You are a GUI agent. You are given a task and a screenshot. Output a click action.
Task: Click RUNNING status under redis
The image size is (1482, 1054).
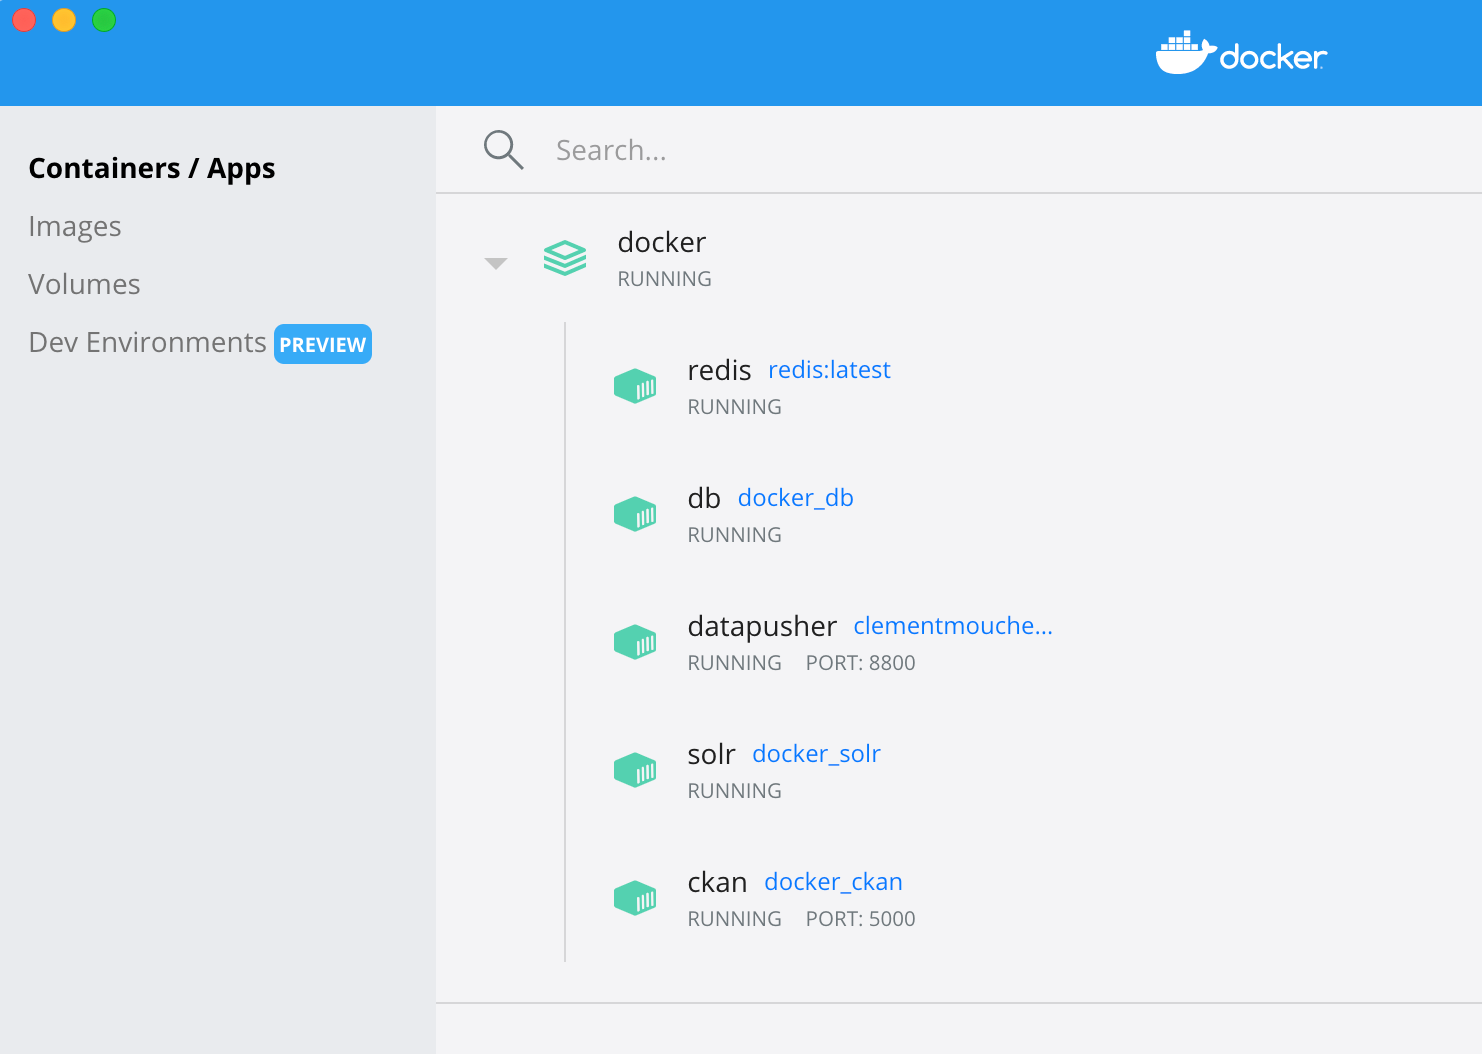point(735,407)
